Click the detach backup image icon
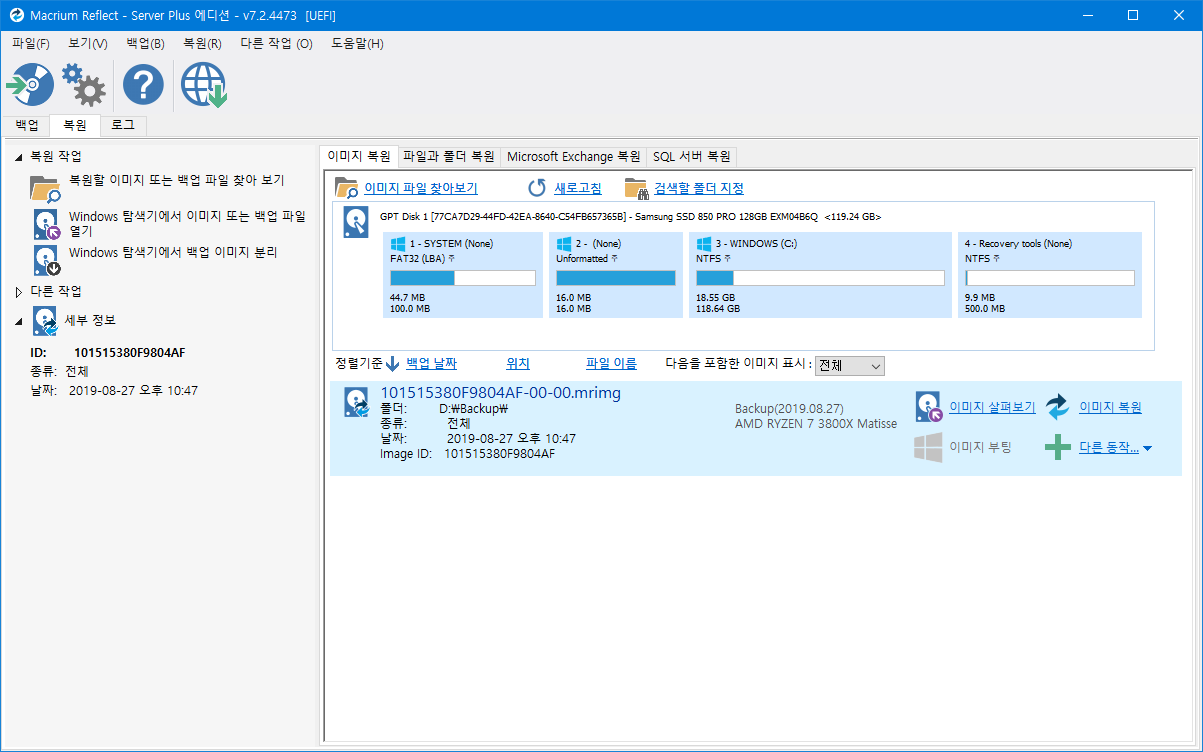 coord(46,260)
